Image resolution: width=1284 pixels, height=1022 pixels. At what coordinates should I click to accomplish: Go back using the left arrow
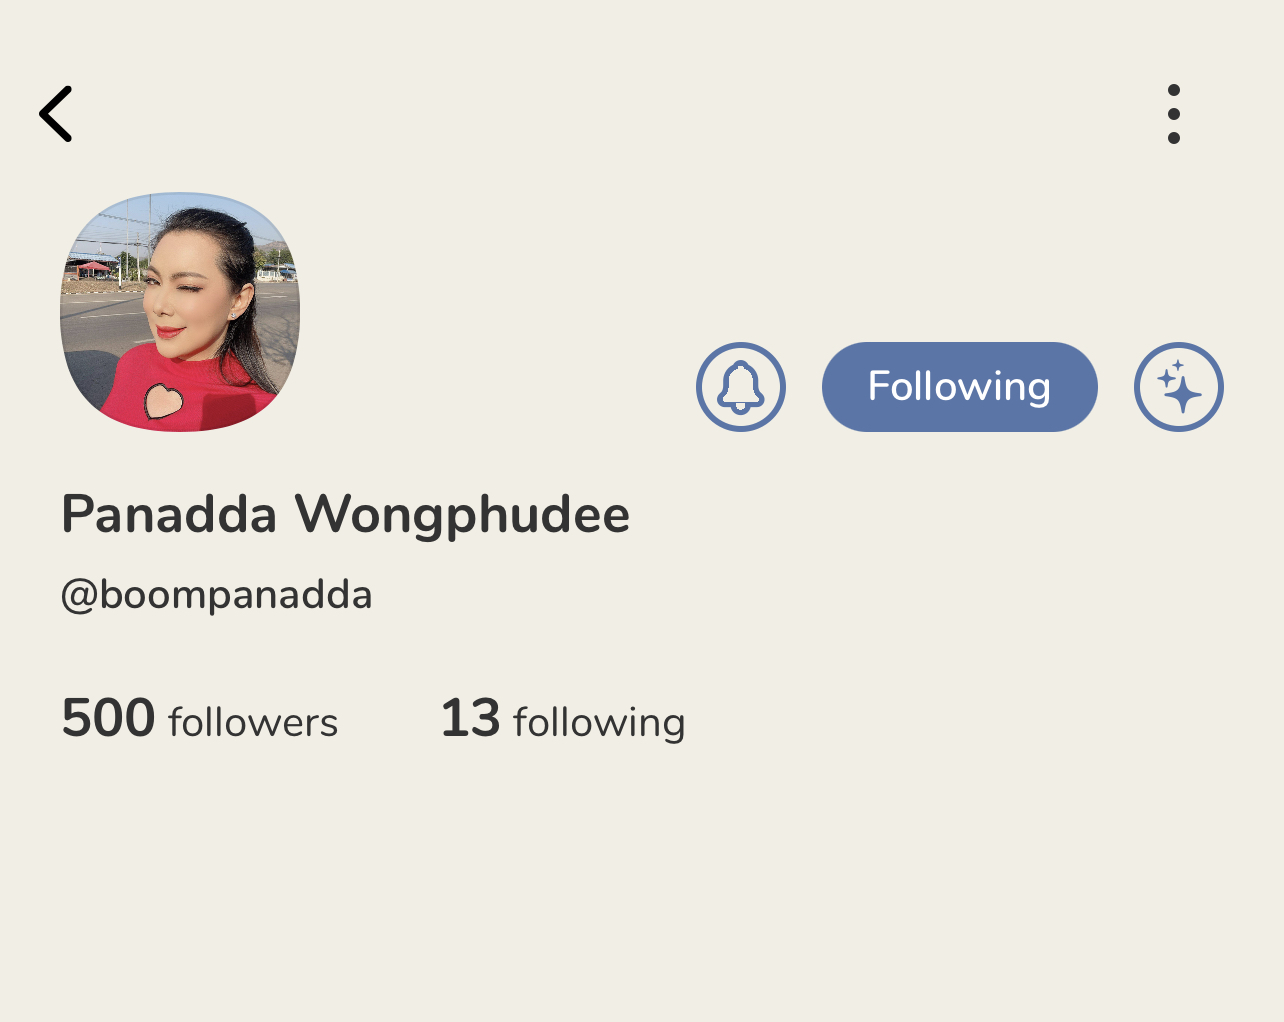56,114
